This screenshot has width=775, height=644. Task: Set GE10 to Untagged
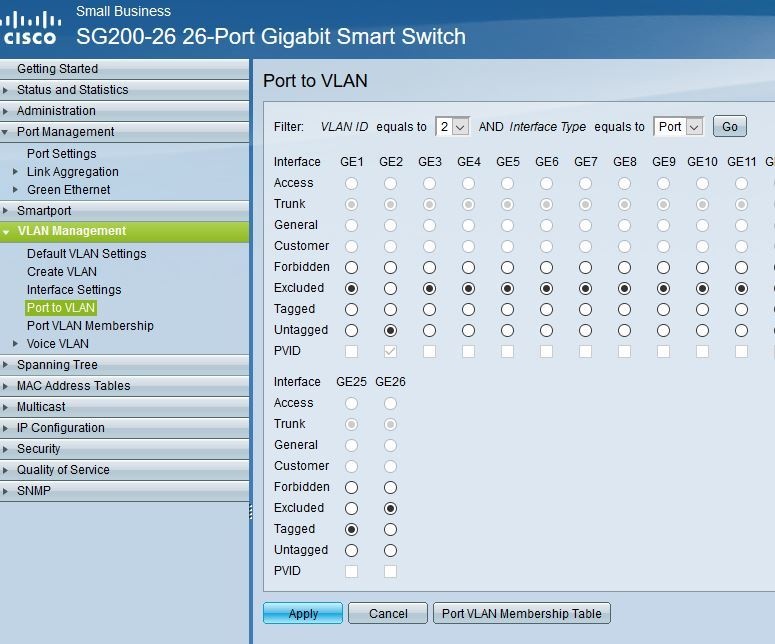pos(702,330)
